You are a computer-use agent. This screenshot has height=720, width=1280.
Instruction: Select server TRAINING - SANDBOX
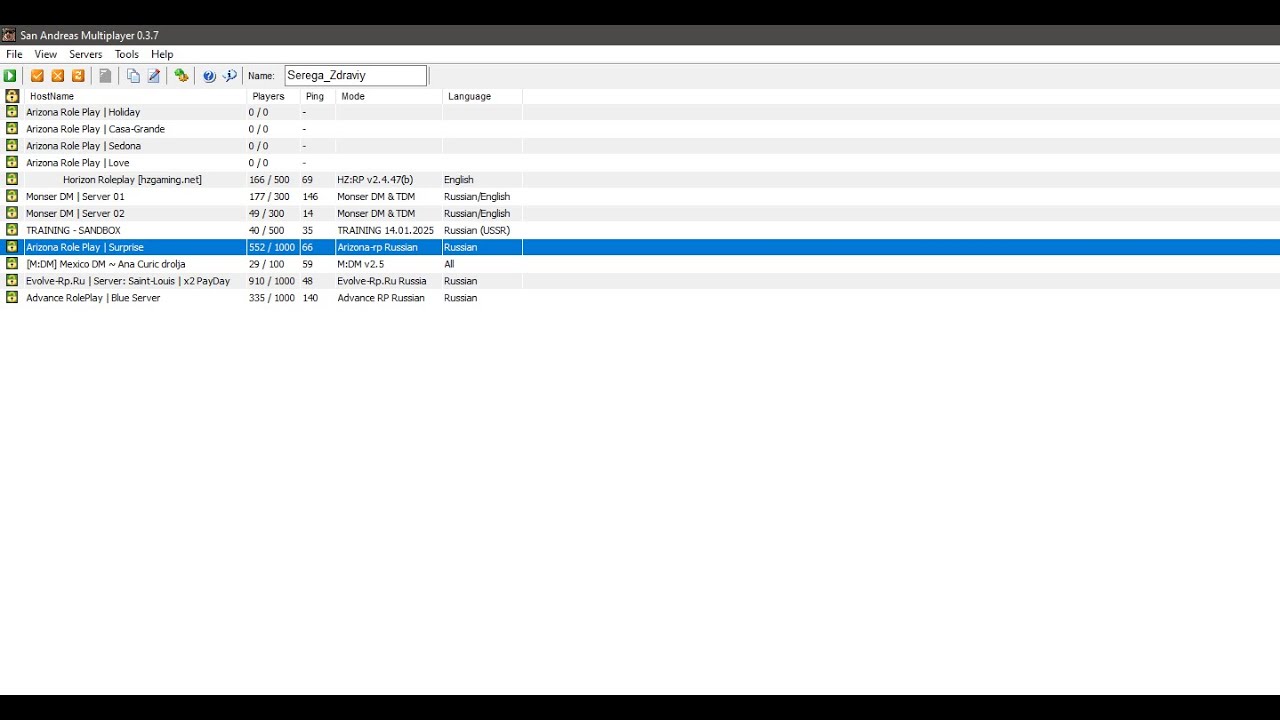tap(73, 230)
